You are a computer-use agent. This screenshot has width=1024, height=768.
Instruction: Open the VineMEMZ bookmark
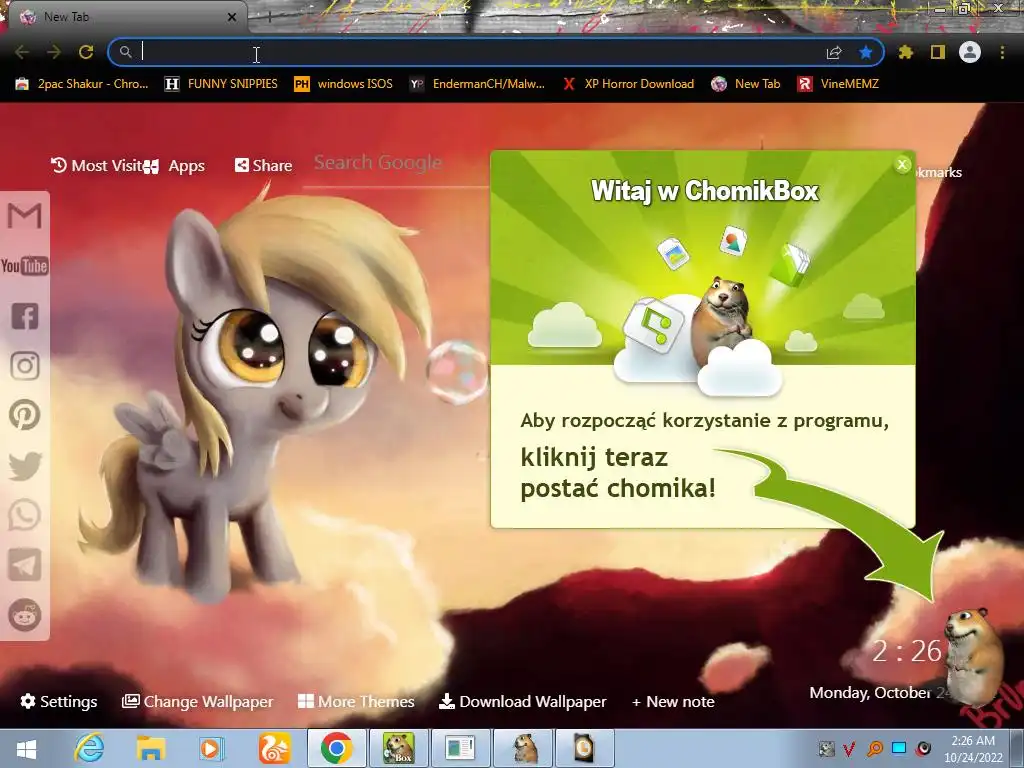839,84
